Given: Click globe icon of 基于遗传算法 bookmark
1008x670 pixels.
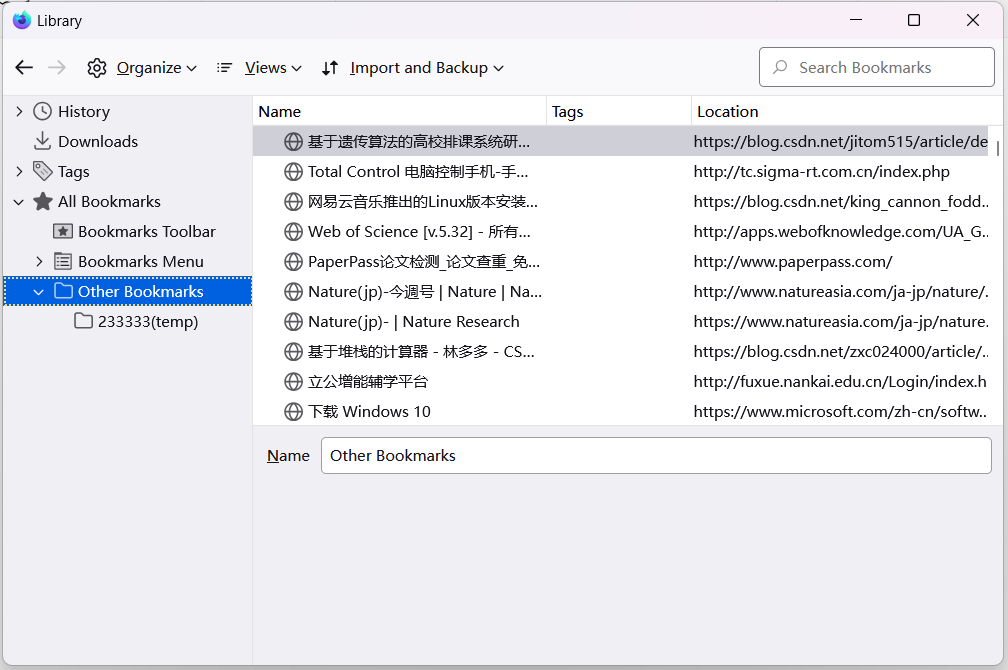Looking at the screenshot, I should click(293, 141).
